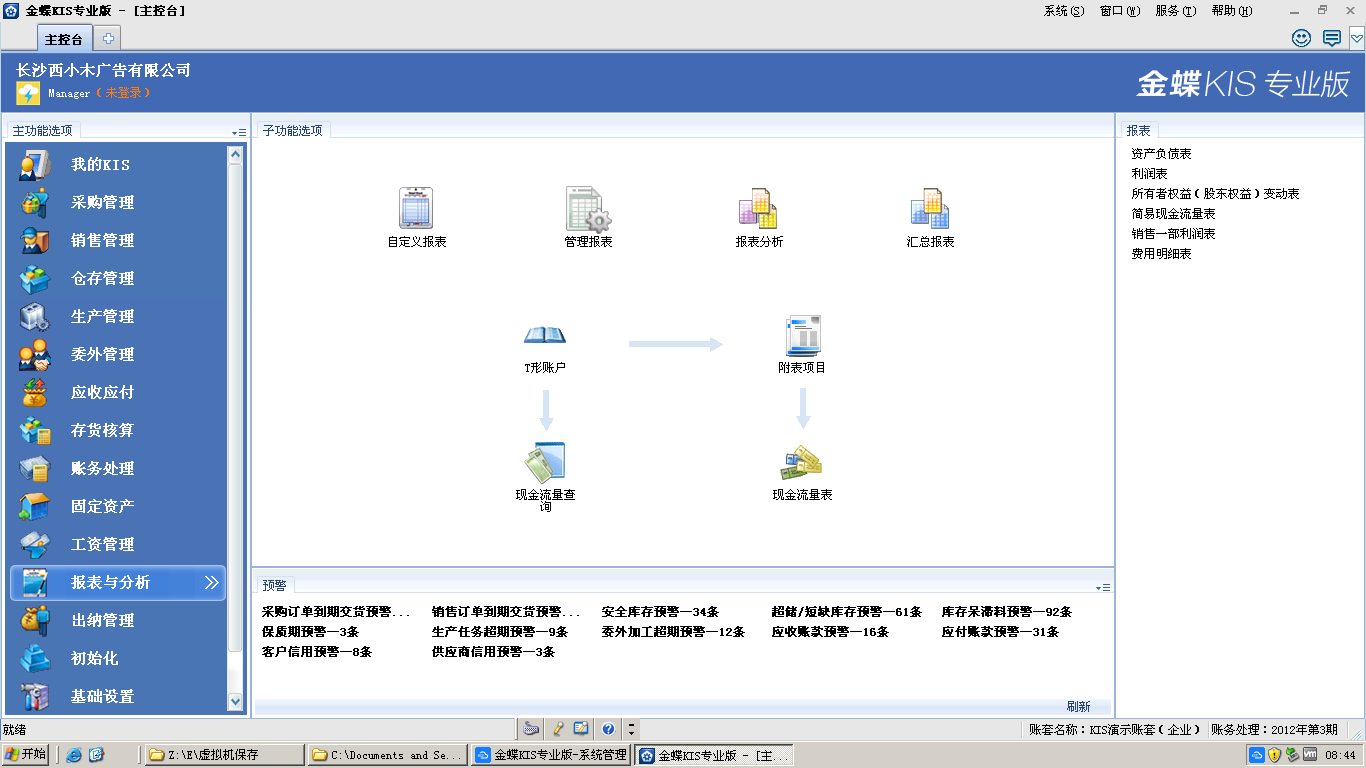The width and height of the screenshot is (1366, 768).
Task: Select 初始化 initialization module
Action: click(118, 658)
